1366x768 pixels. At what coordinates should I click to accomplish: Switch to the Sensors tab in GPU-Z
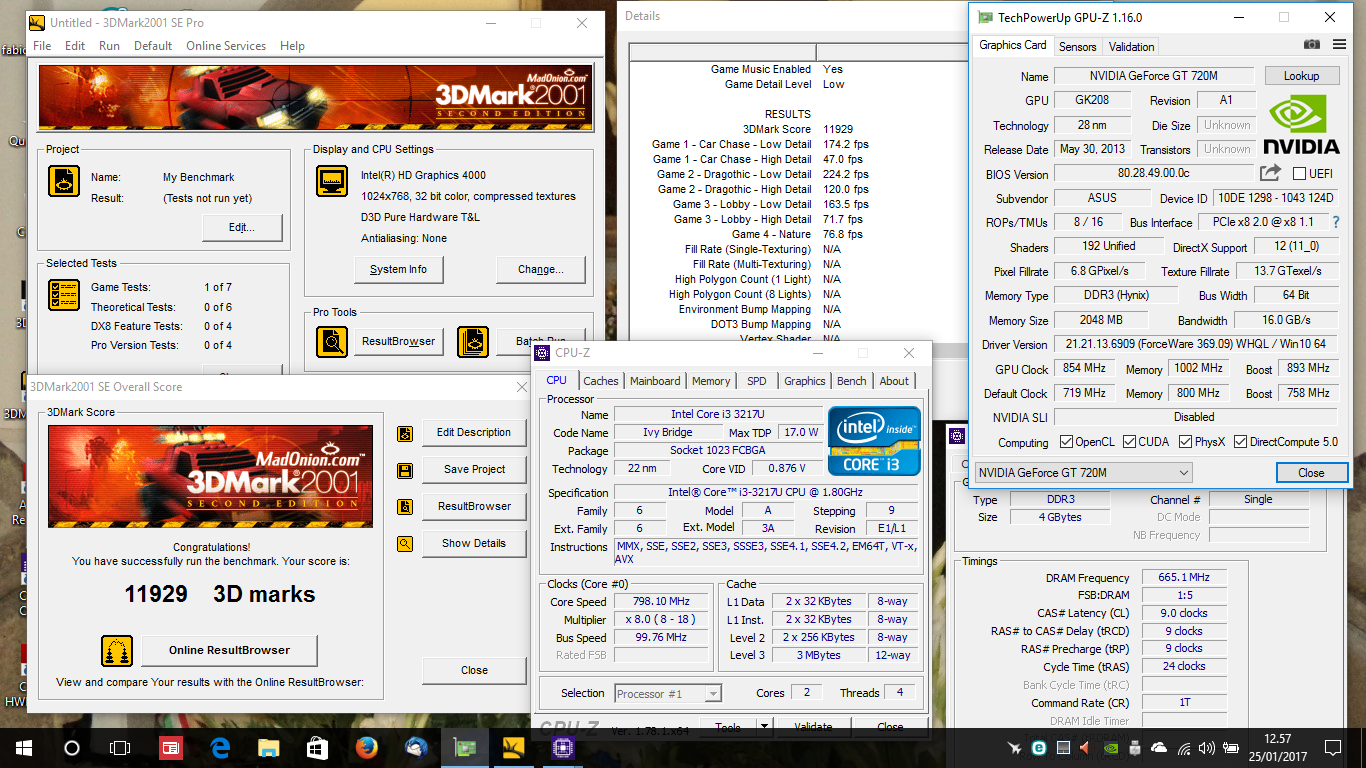click(1078, 46)
